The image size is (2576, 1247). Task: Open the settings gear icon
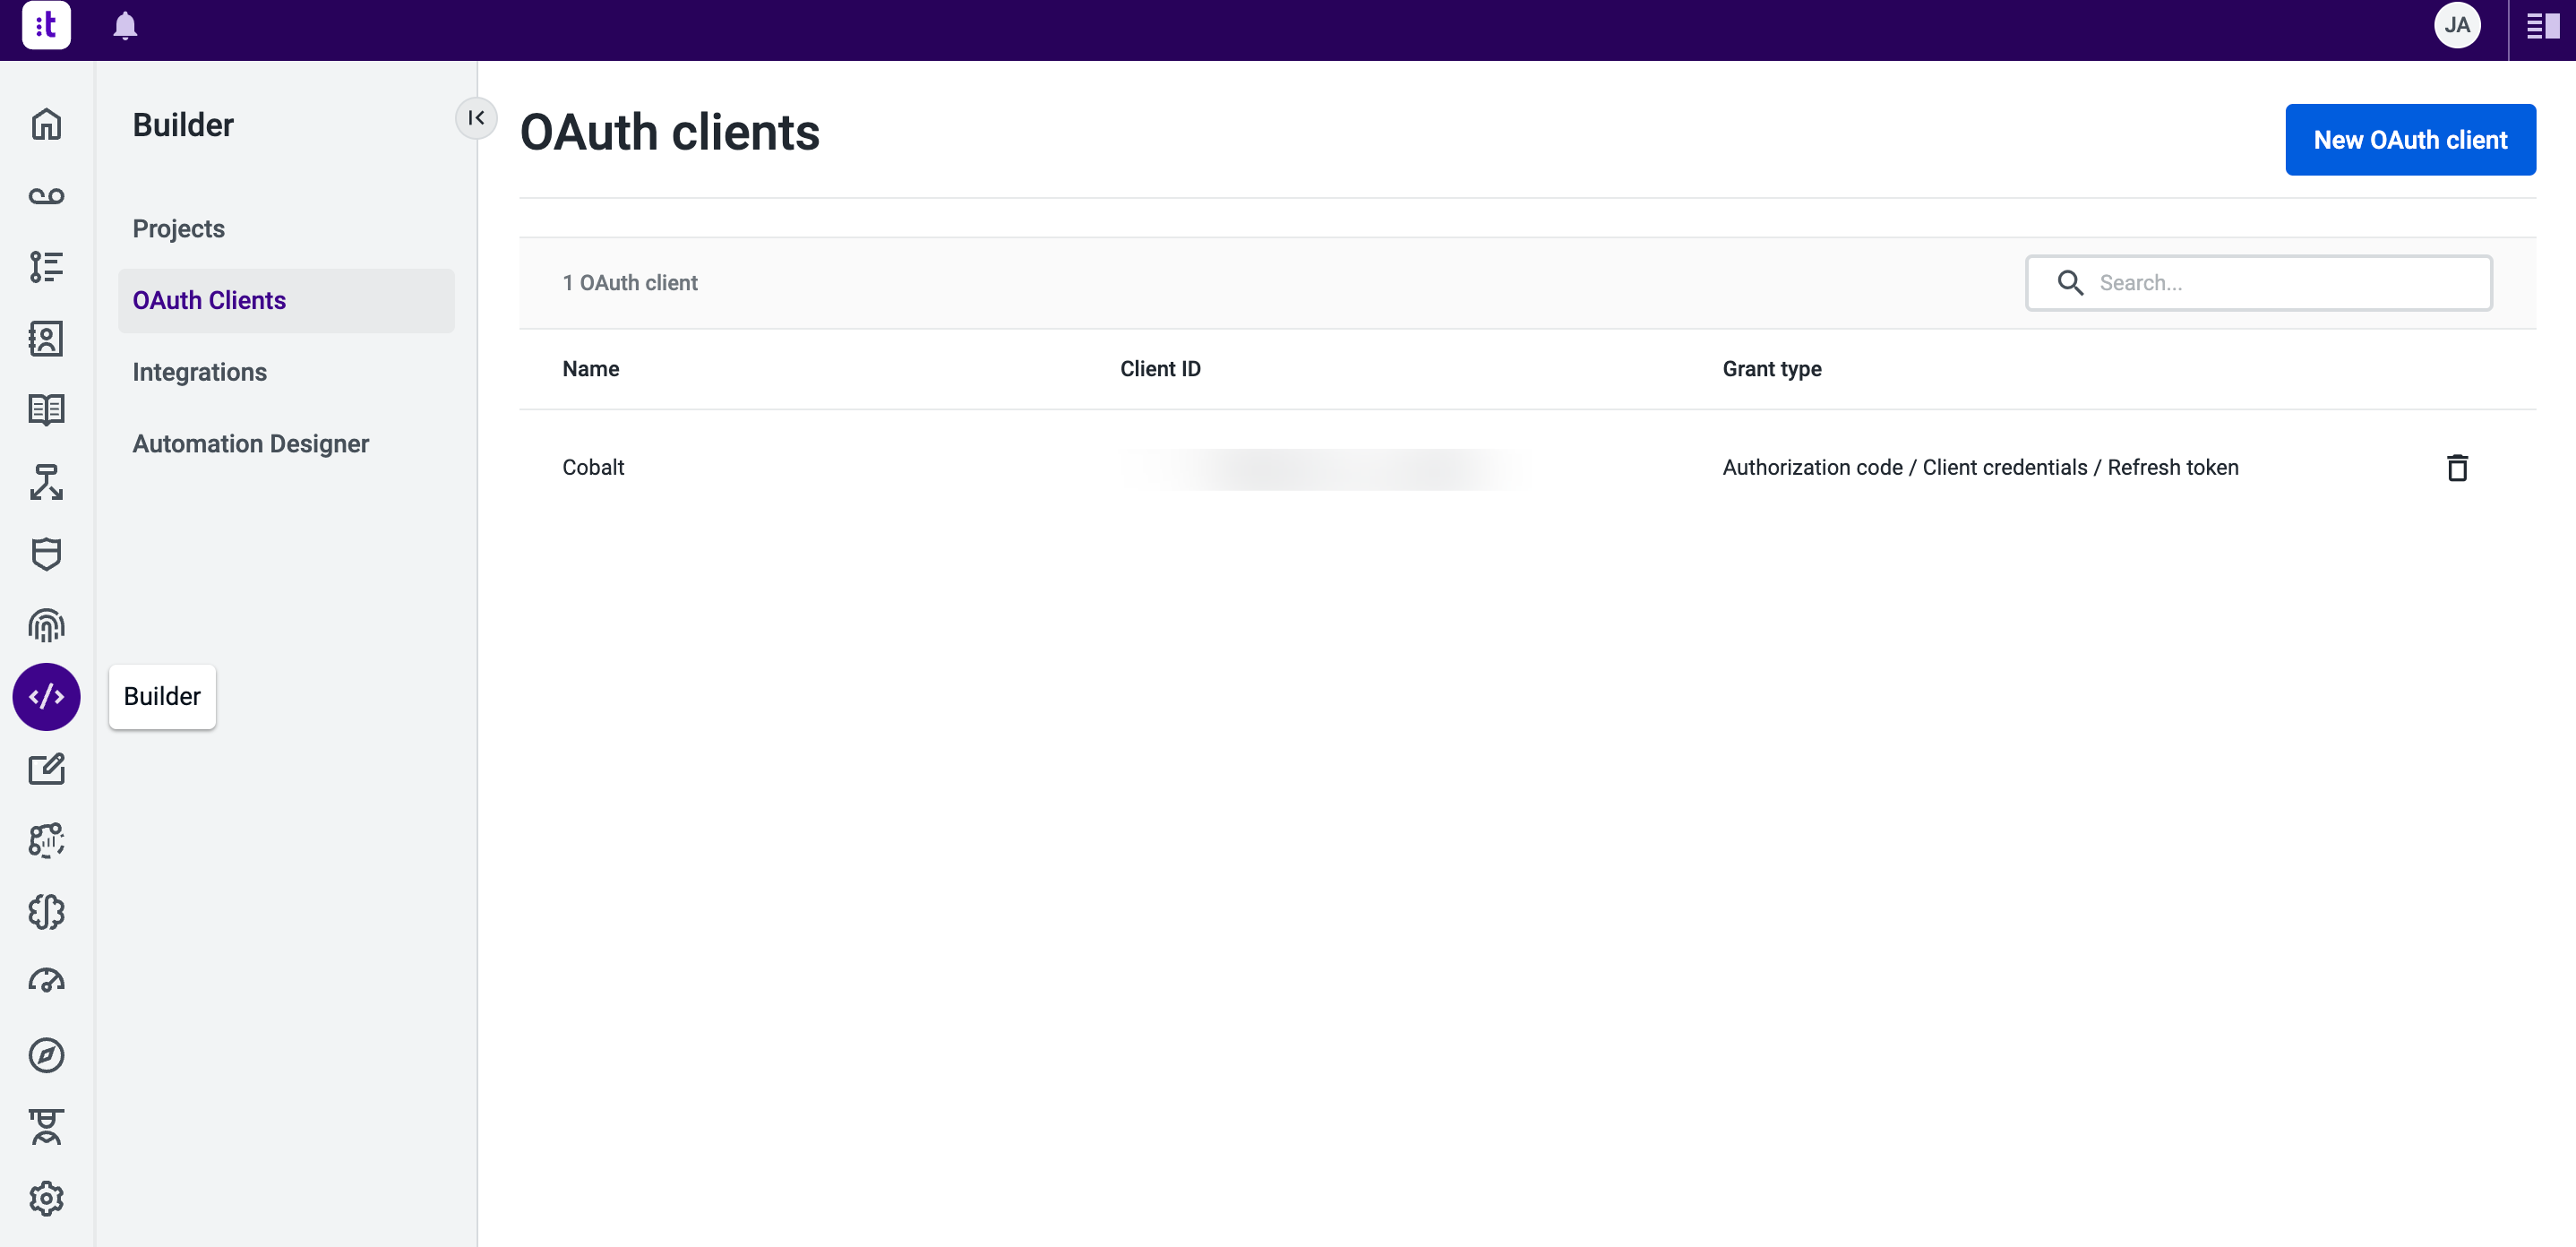pos(46,1198)
